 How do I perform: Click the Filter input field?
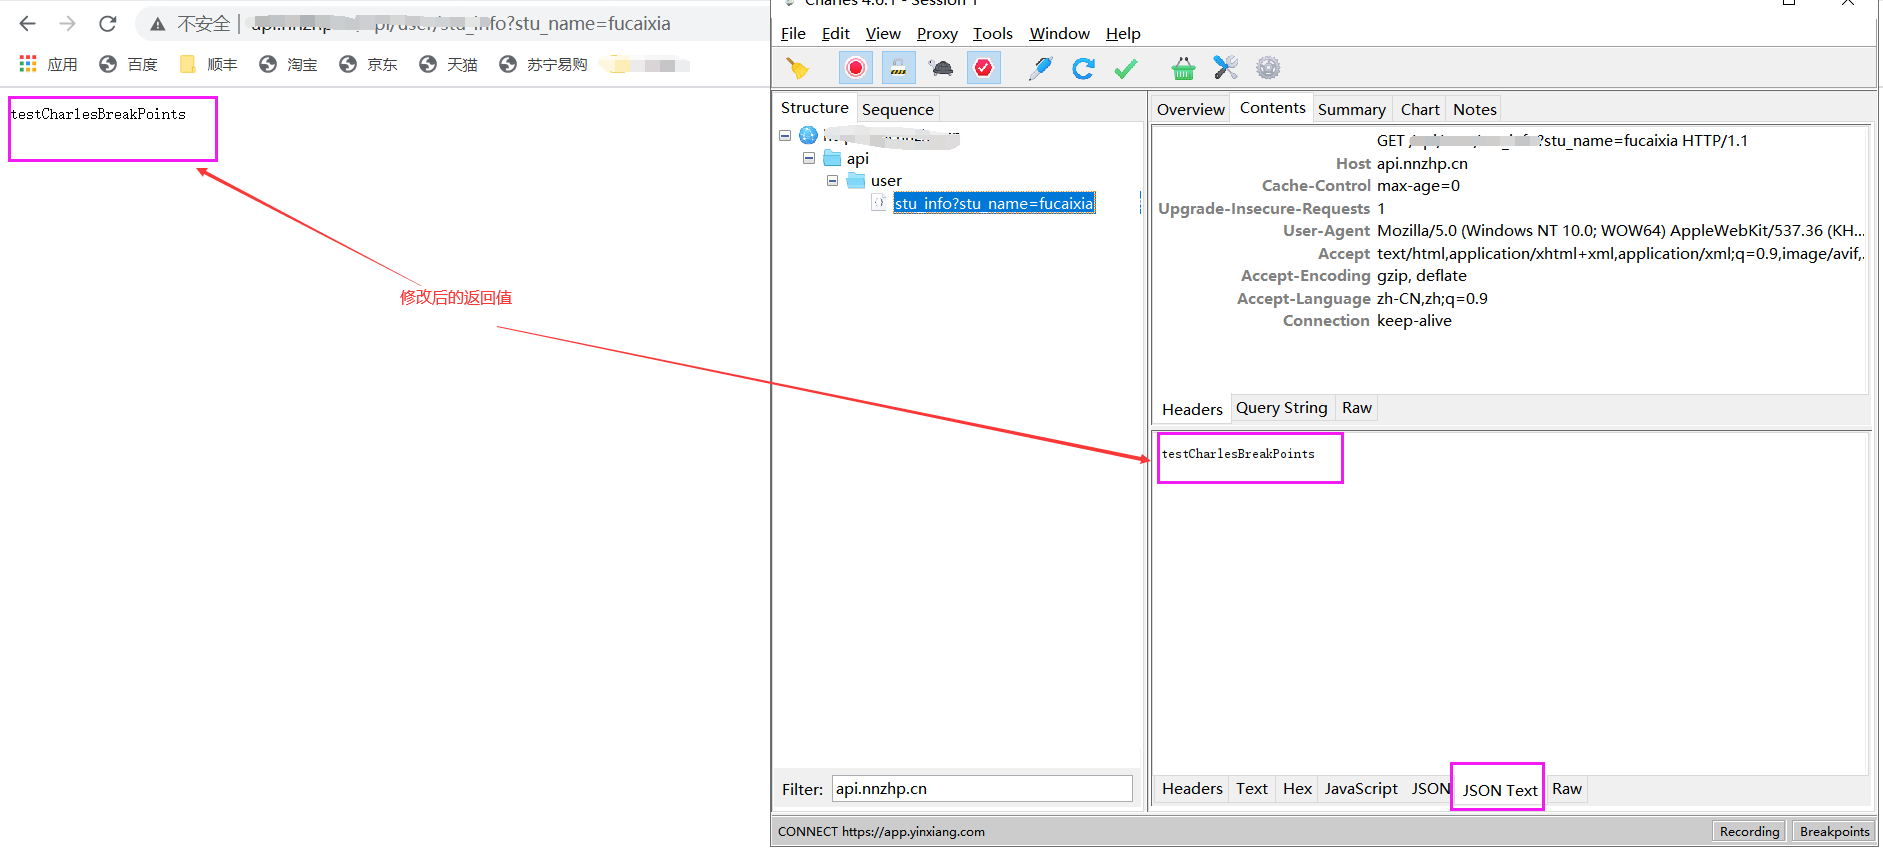pyautogui.click(x=982, y=789)
